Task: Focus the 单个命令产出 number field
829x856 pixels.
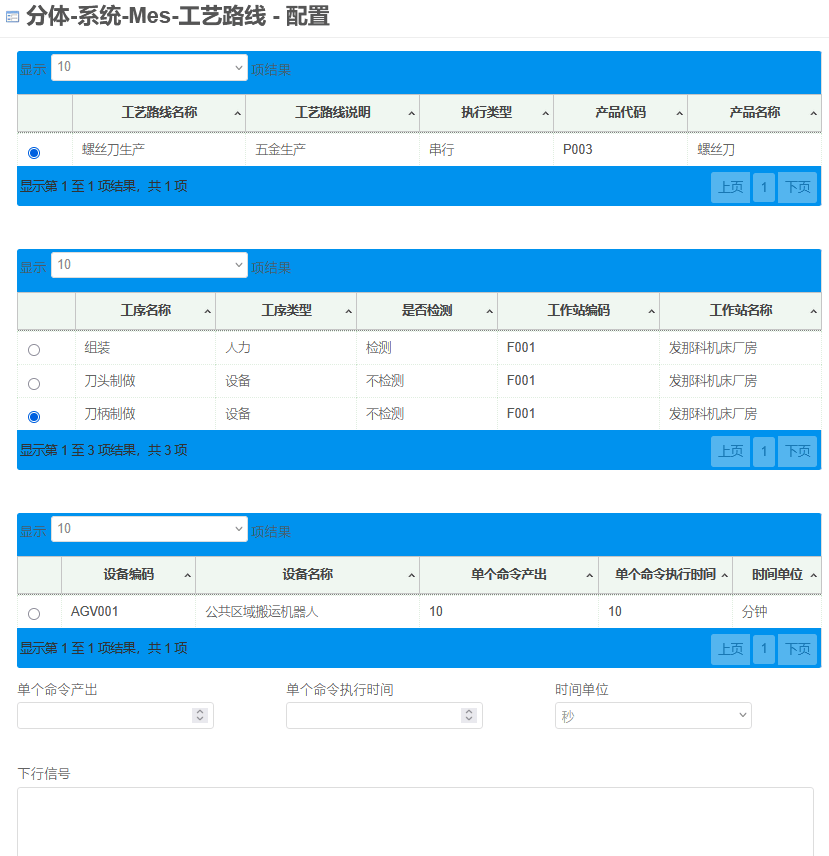Action: (x=115, y=716)
